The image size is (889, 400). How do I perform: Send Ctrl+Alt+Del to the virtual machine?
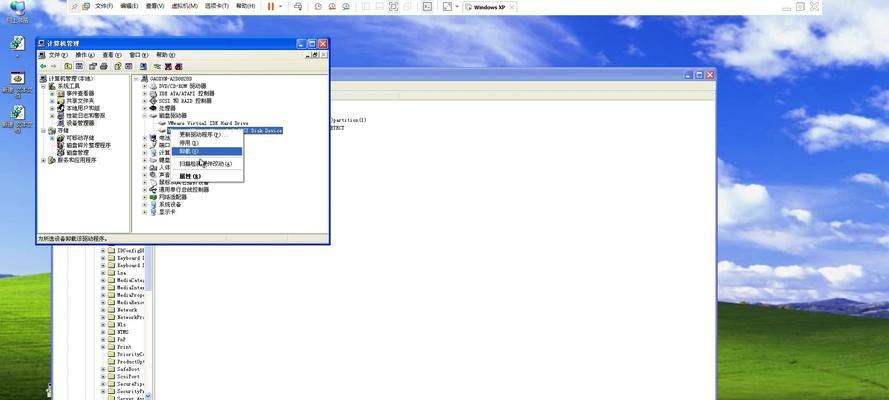pyautogui.click(x=298, y=6)
